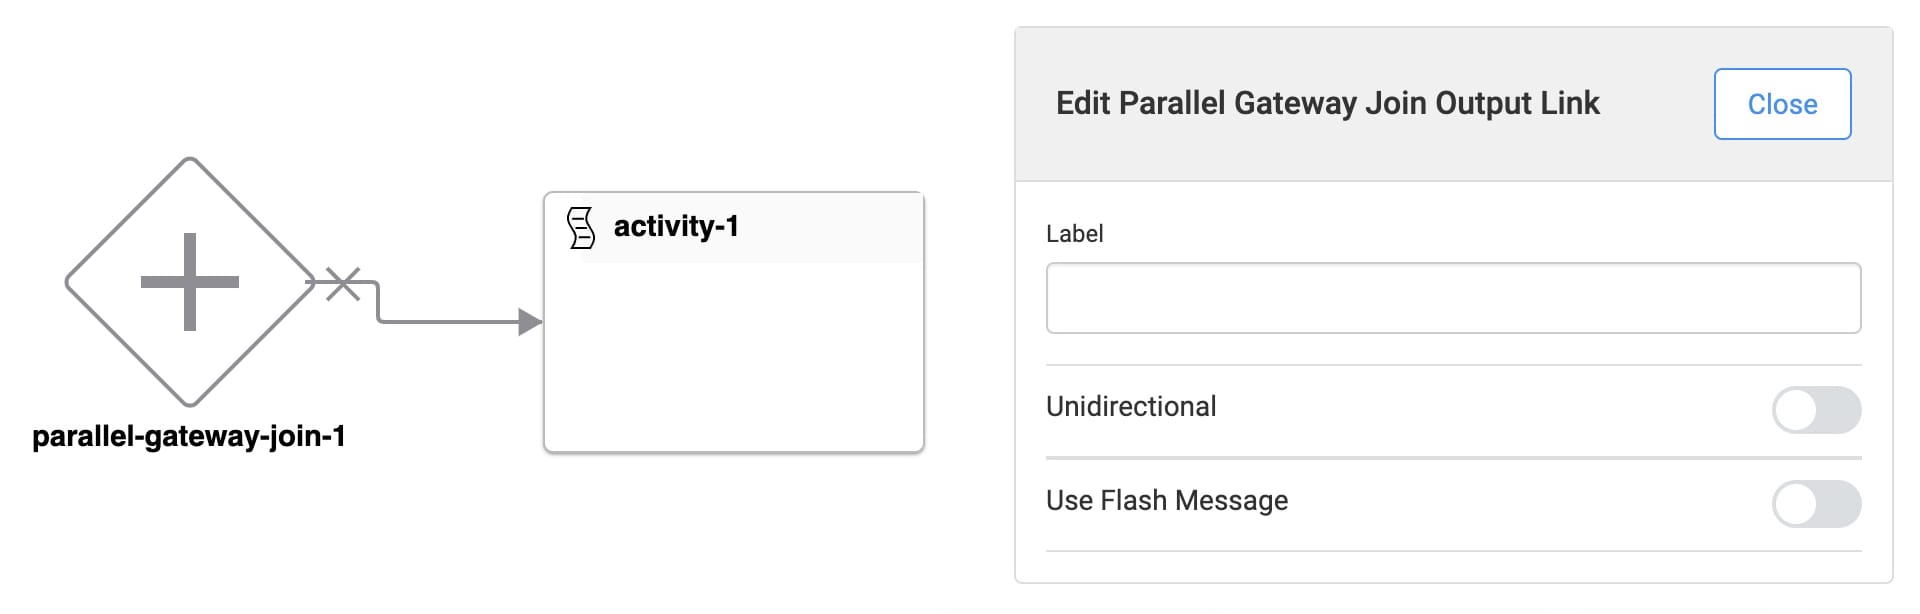Screen dimensions: 1920x614
Task: Click the Edit Parallel Gateway Join Output Link heading
Action: click(x=1327, y=103)
